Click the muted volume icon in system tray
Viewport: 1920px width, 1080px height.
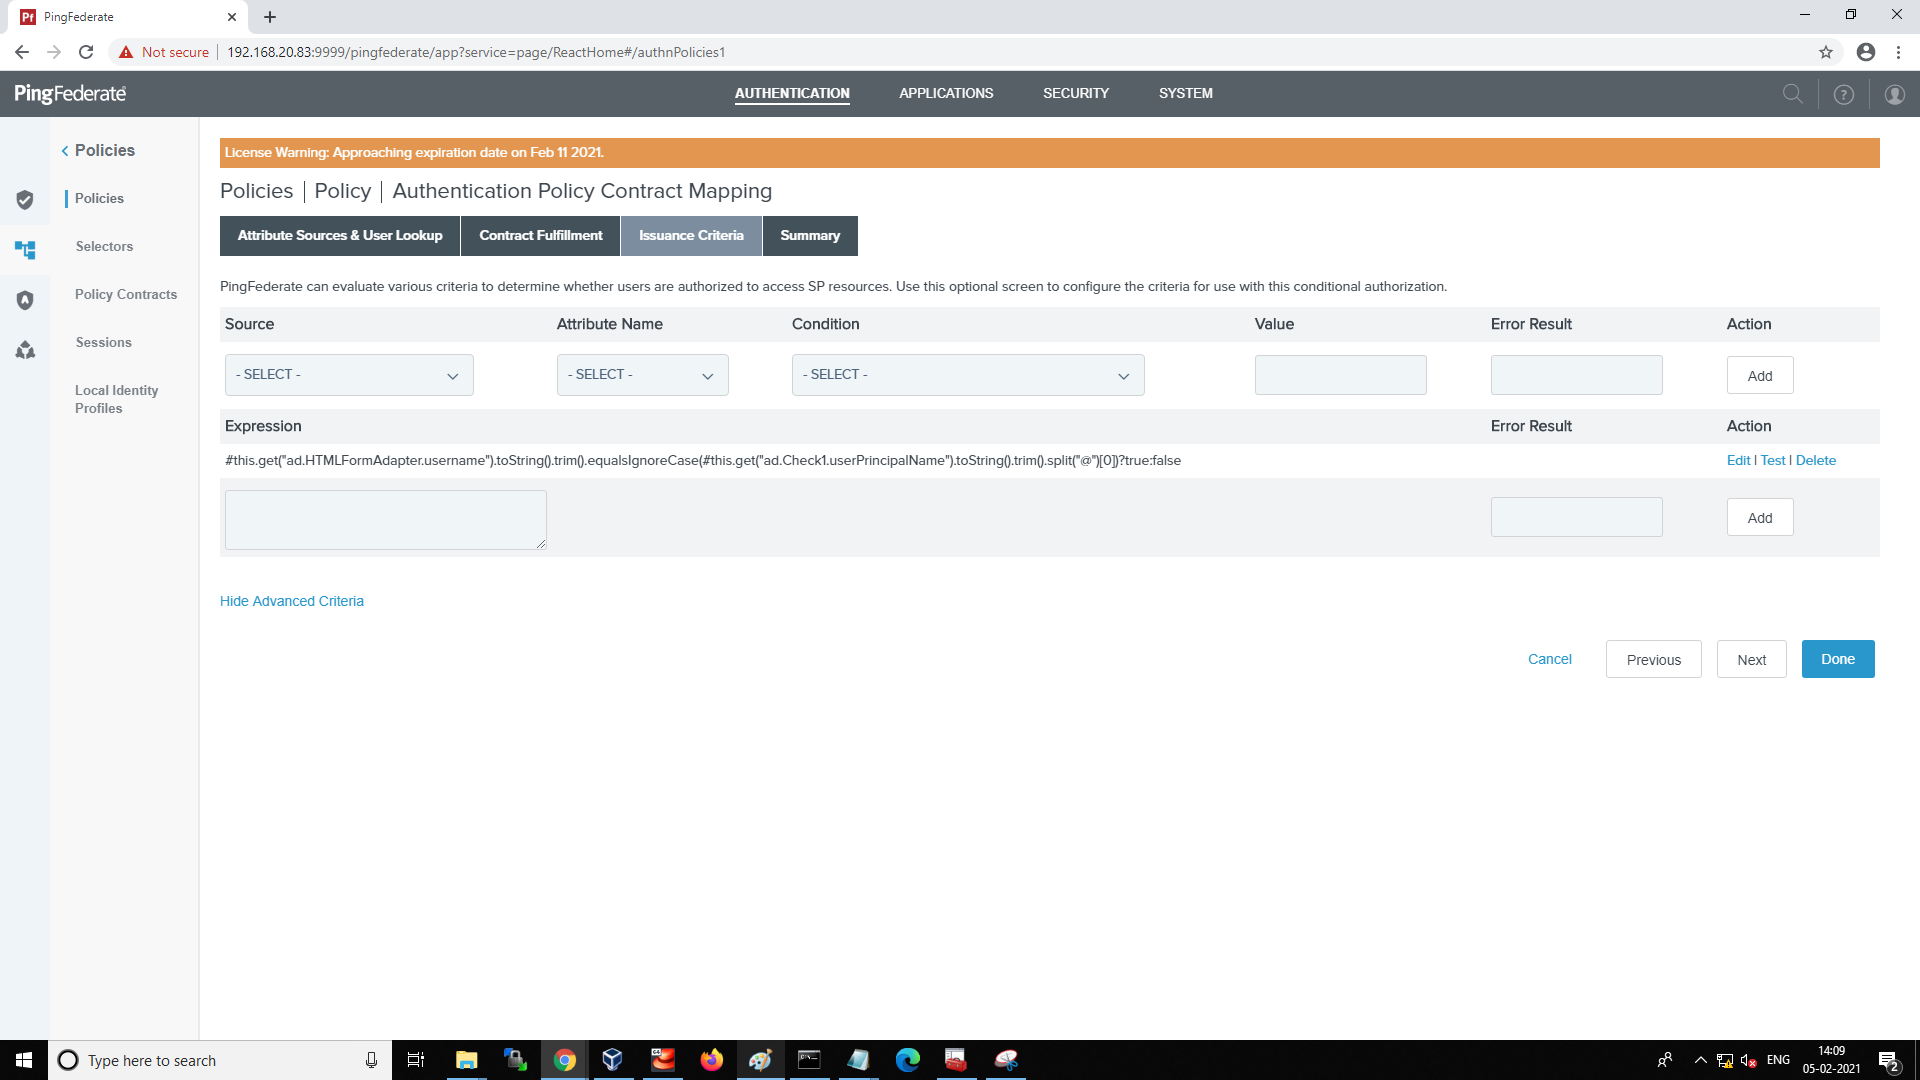click(x=1749, y=1060)
